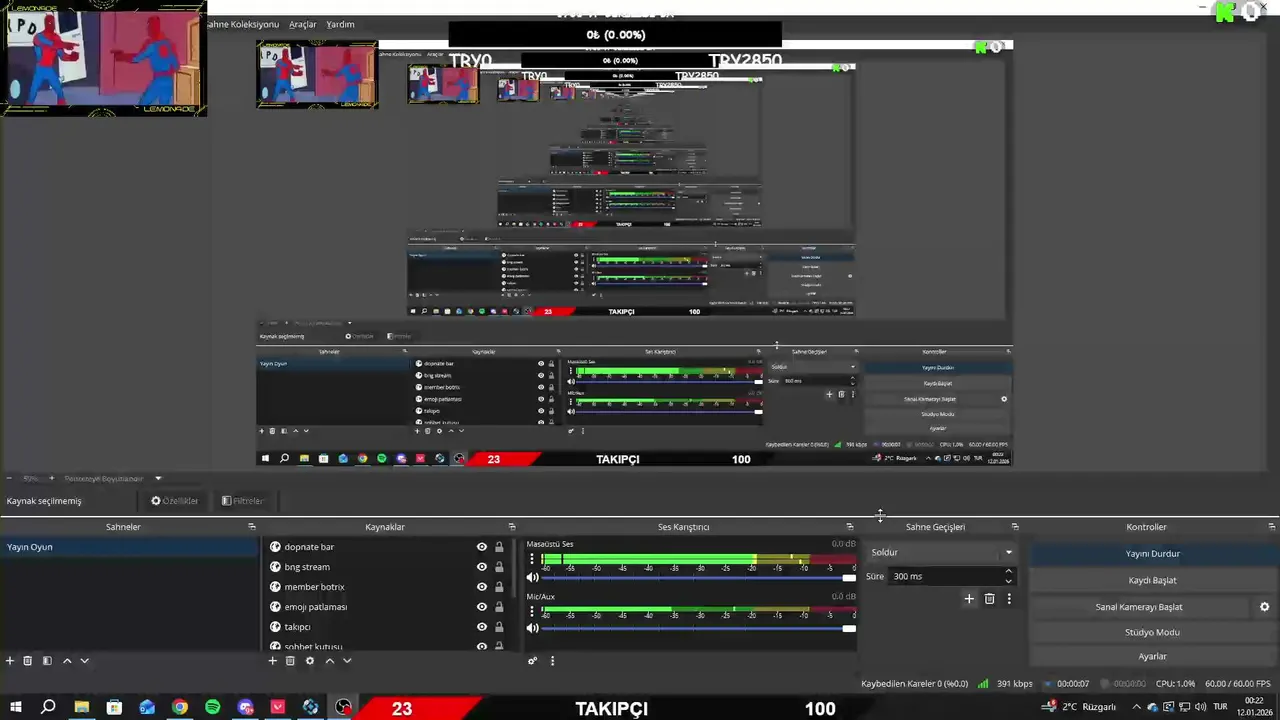The width and height of the screenshot is (1280, 720).
Task: Open Chrome from the taskbar
Action: pyautogui.click(x=180, y=707)
